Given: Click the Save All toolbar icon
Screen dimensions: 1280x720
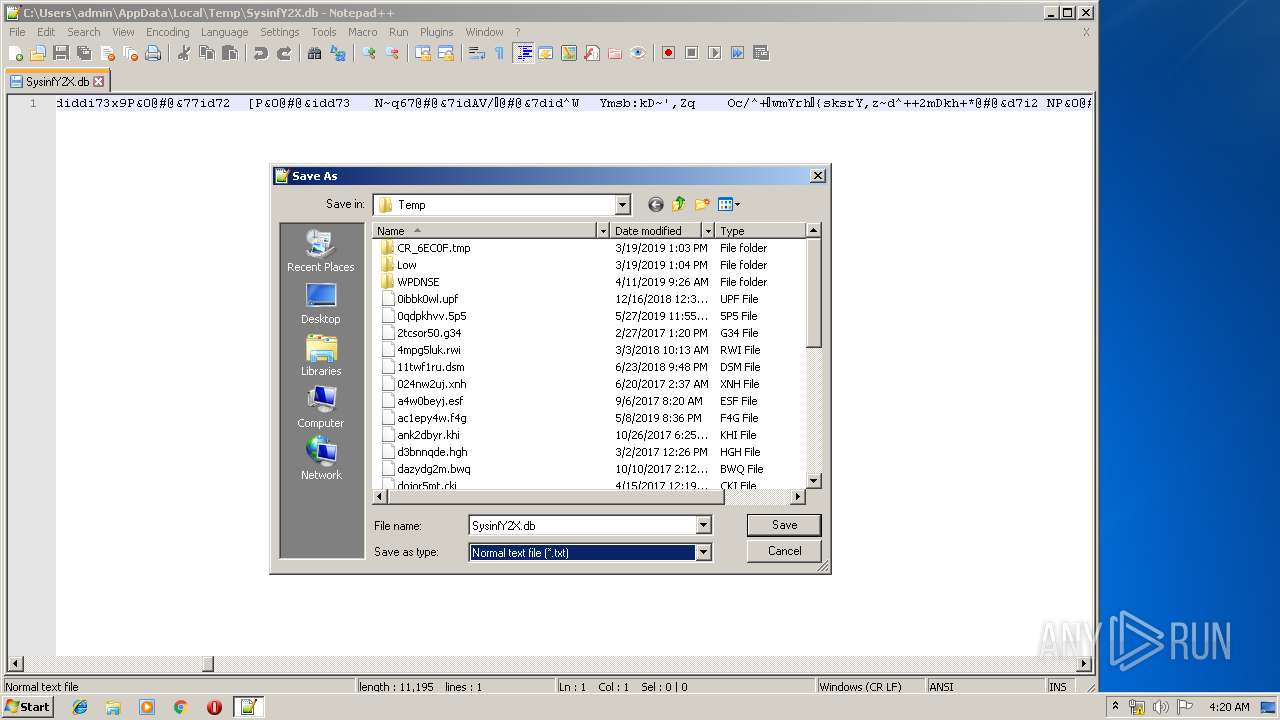Looking at the screenshot, I should [84, 53].
